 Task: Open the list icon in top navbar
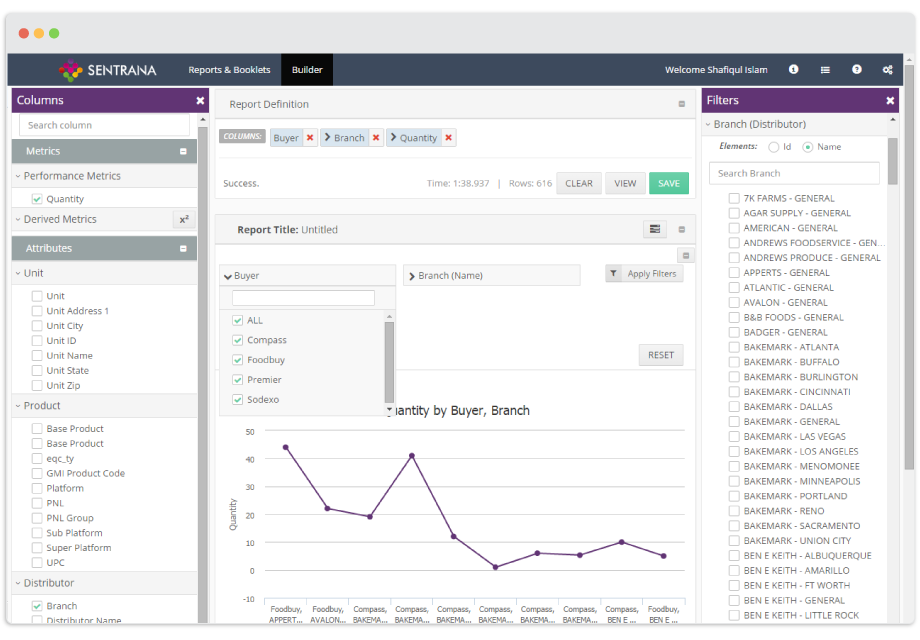825,70
